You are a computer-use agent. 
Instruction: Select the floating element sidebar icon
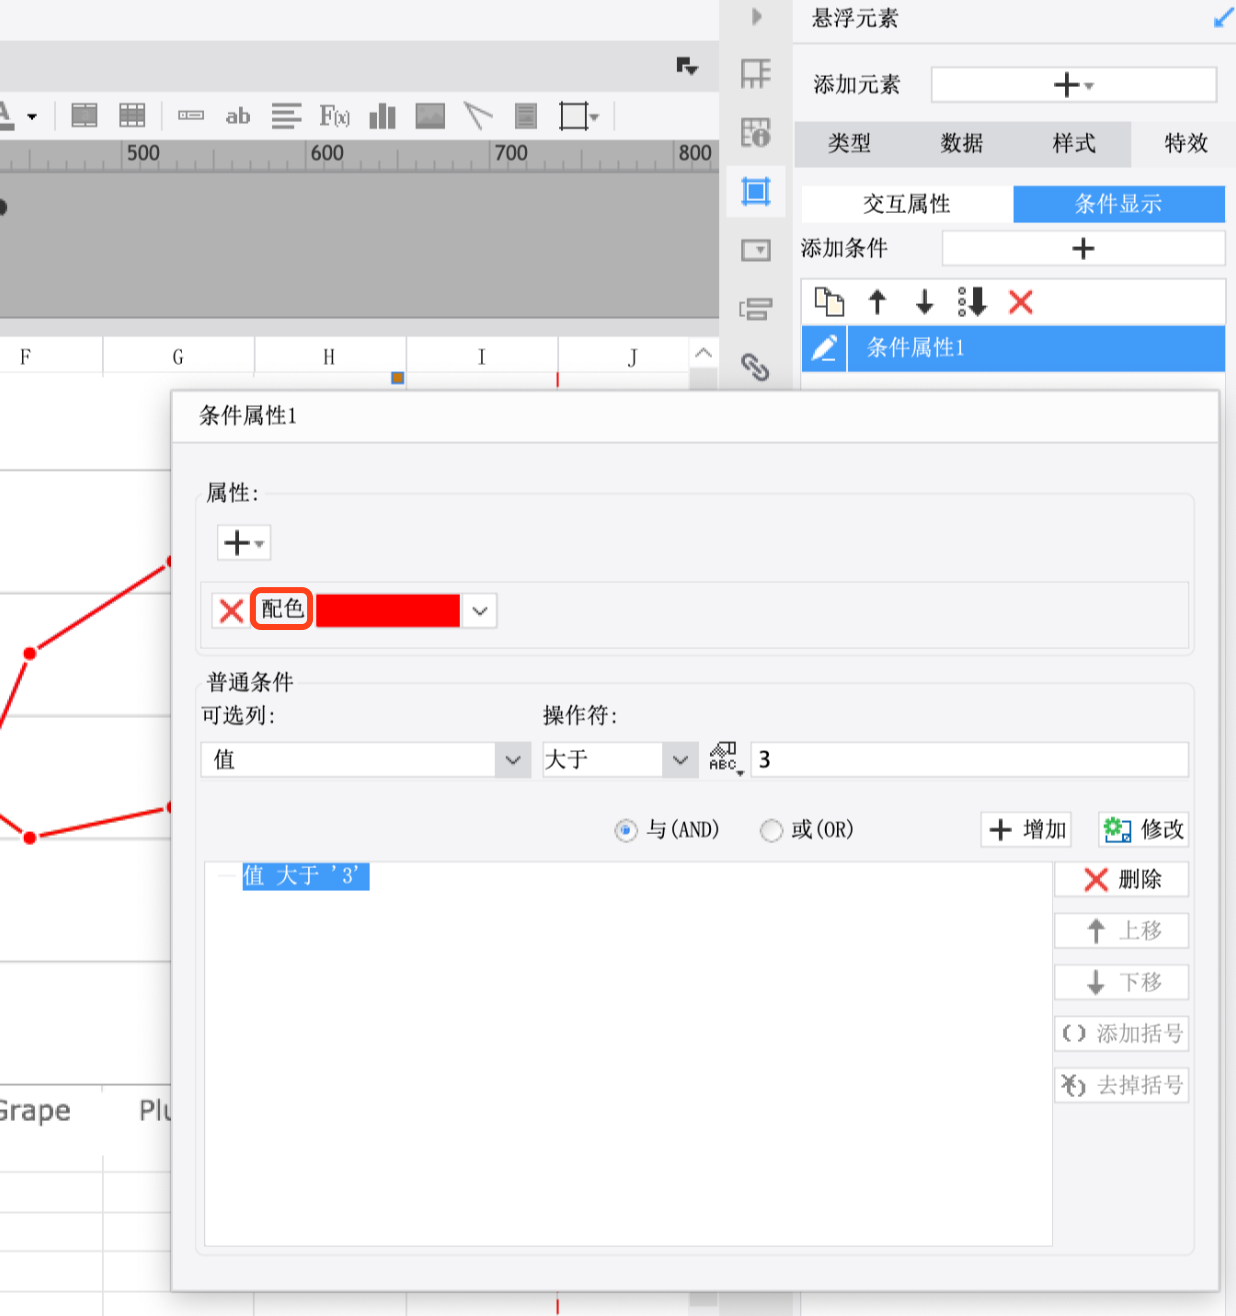click(x=756, y=190)
